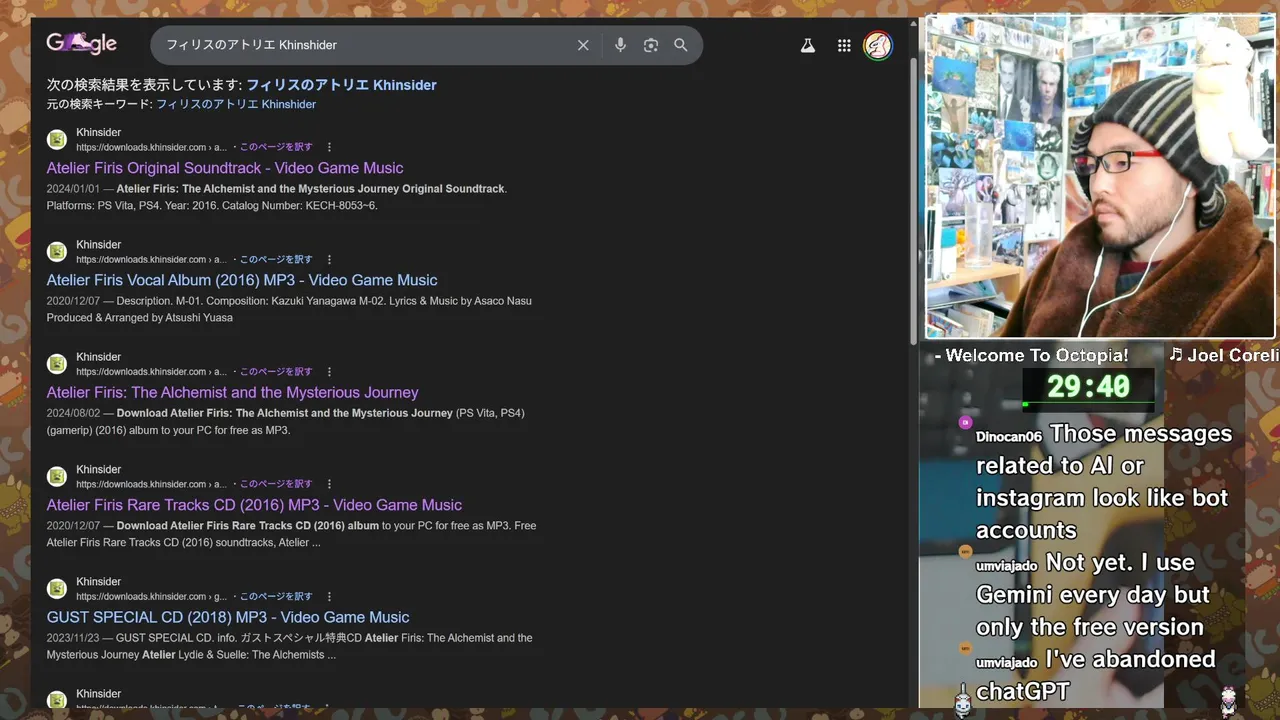This screenshot has width=1280, height=720.
Task: Click Khinsider favicon of GUST SPECIAL CD result
Action: point(57,589)
